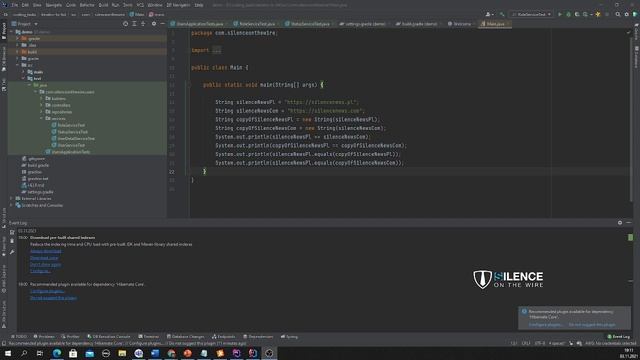Open the File menu

15,5
